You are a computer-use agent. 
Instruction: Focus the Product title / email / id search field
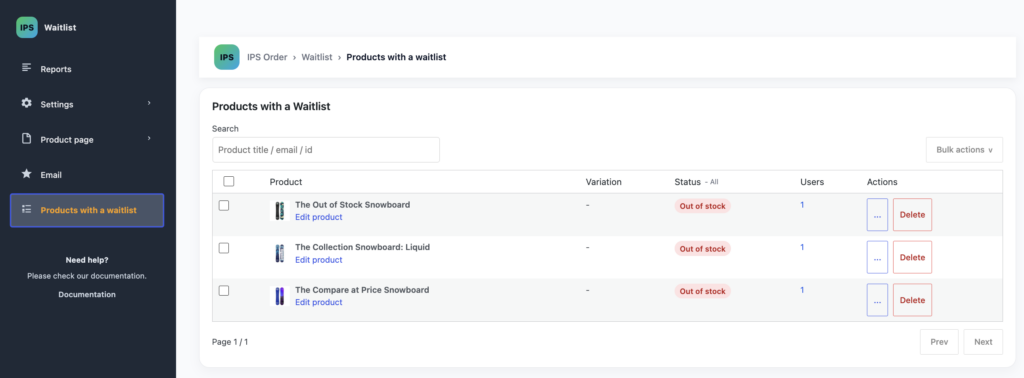(326, 150)
